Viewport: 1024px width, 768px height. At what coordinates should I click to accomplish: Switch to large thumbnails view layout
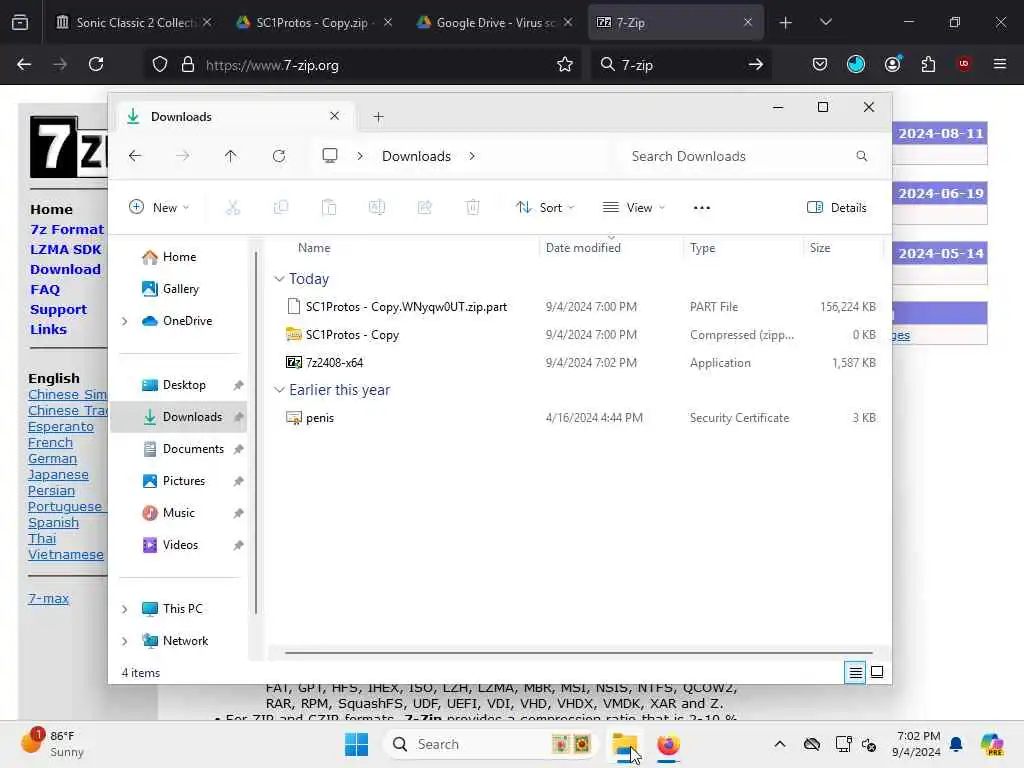[877, 672]
